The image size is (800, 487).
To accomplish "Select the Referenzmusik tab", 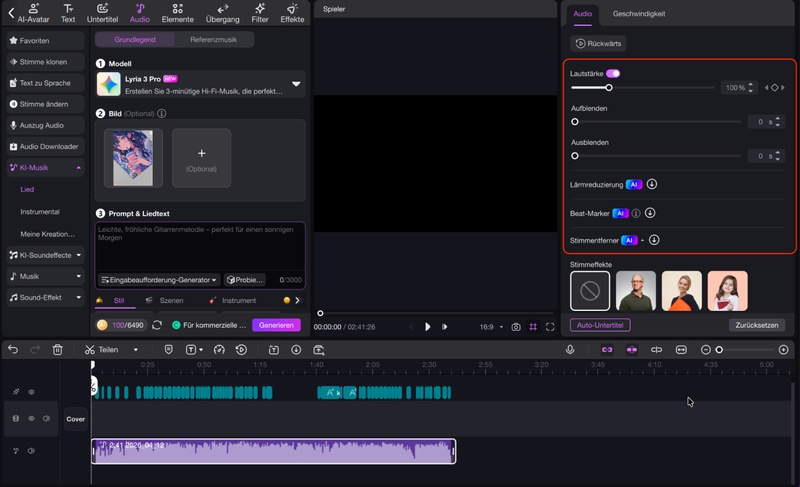I will [x=213, y=40].
